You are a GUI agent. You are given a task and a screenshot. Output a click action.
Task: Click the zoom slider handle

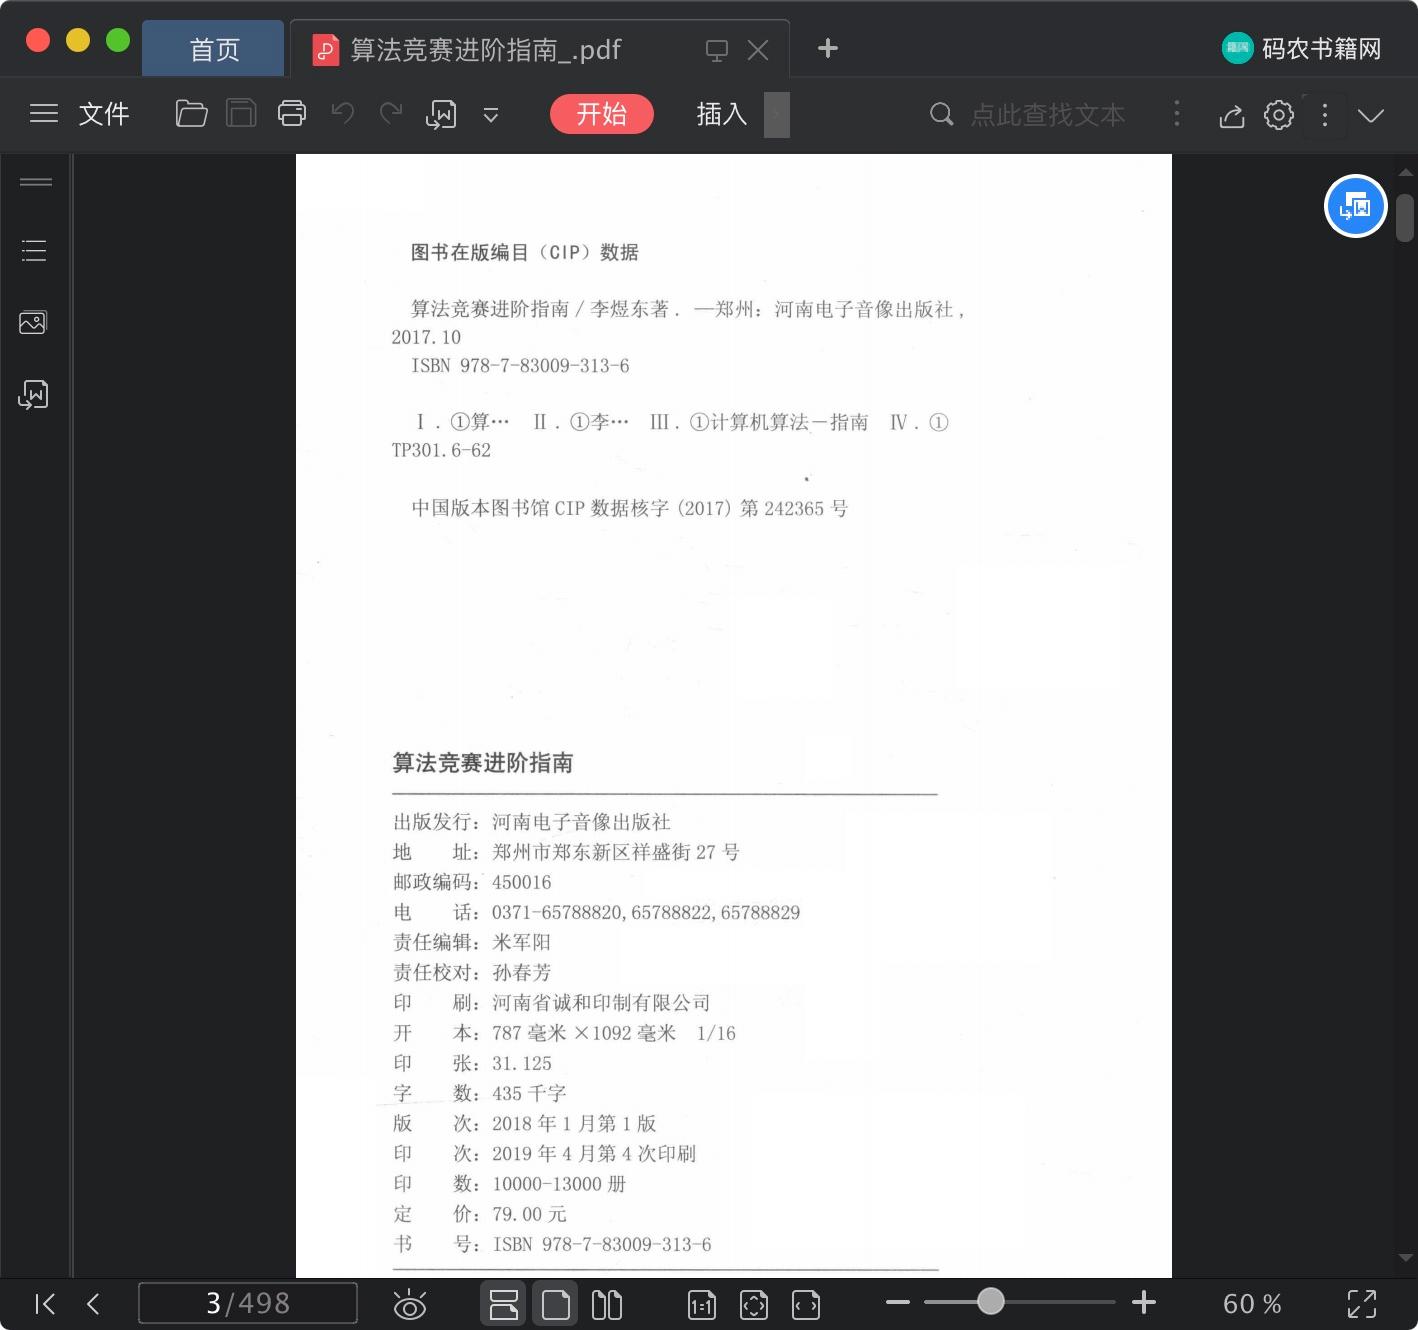tap(991, 1301)
